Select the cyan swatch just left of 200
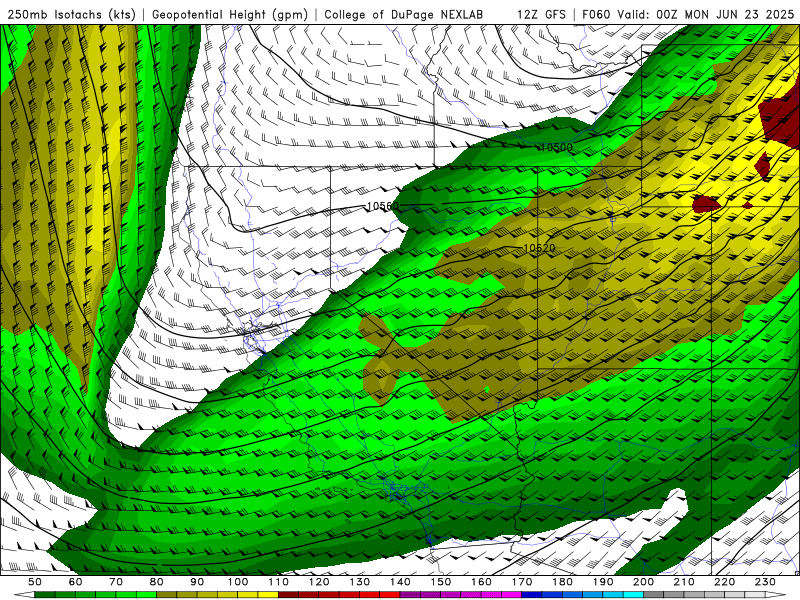The width and height of the screenshot is (800, 600). pyautogui.click(x=634, y=595)
